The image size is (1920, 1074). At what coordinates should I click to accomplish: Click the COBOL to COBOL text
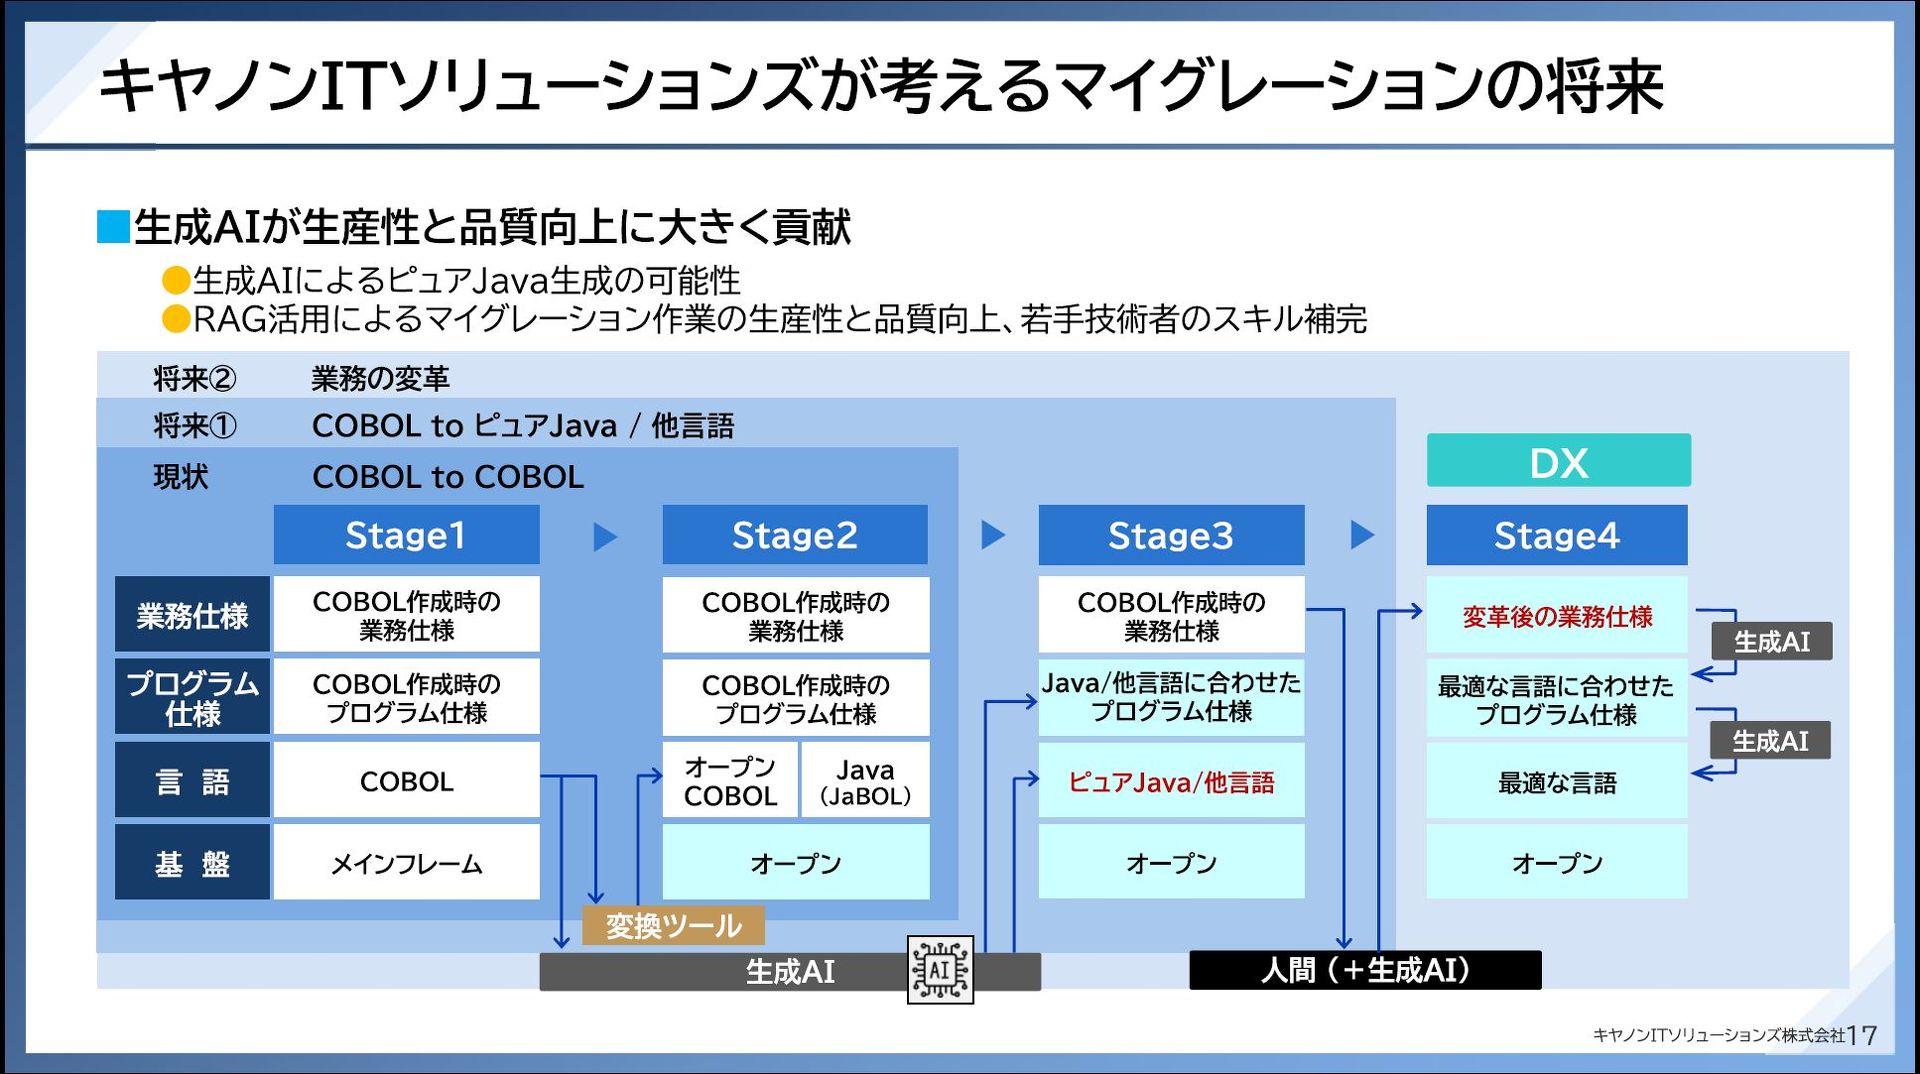(x=448, y=476)
